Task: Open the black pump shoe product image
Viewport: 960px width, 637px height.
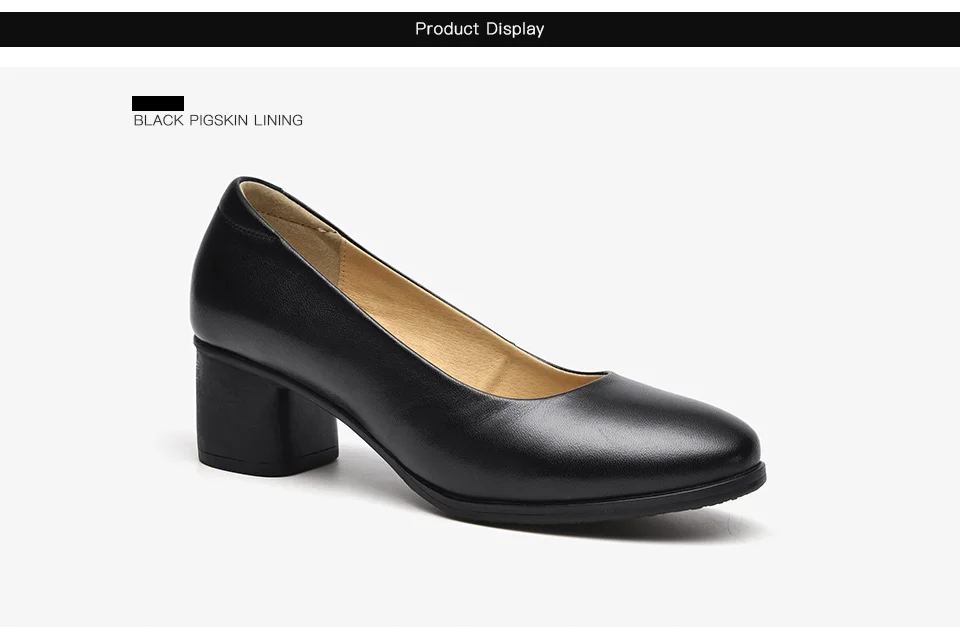Action: tap(478, 355)
